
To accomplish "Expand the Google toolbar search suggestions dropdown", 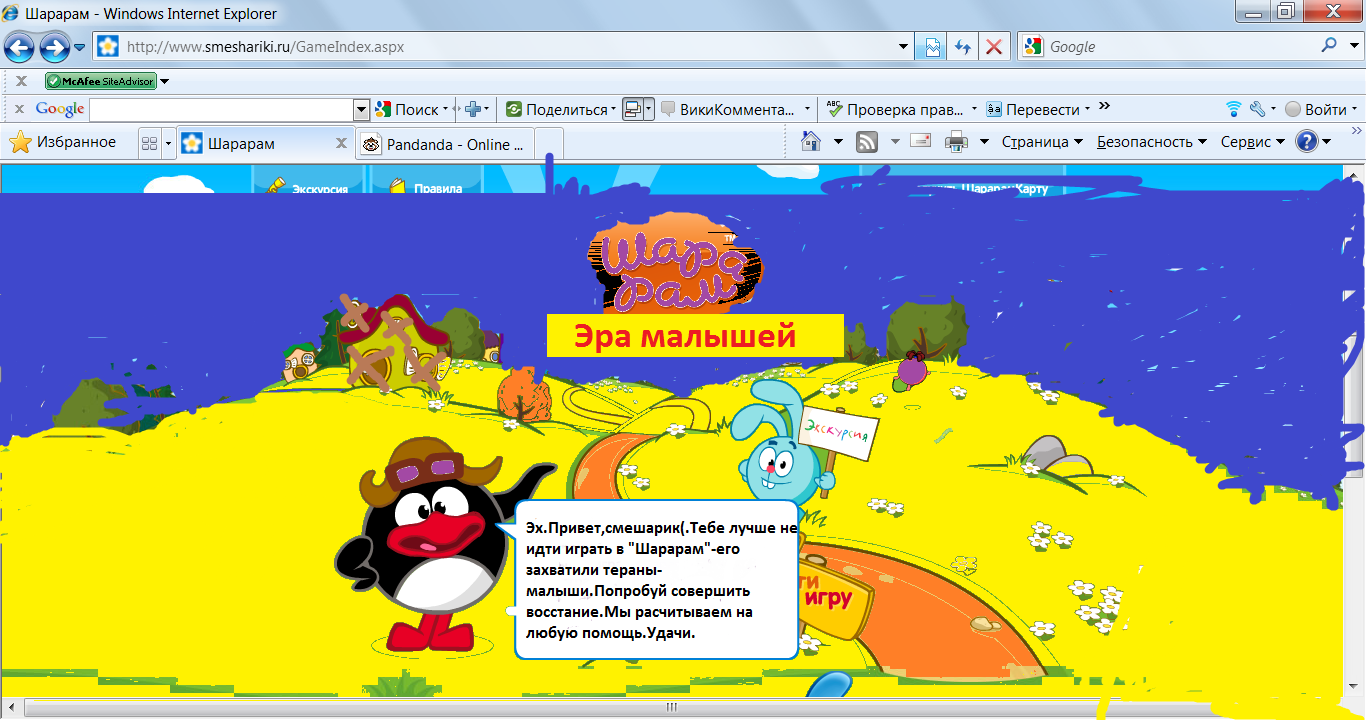I will [x=362, y=109].
